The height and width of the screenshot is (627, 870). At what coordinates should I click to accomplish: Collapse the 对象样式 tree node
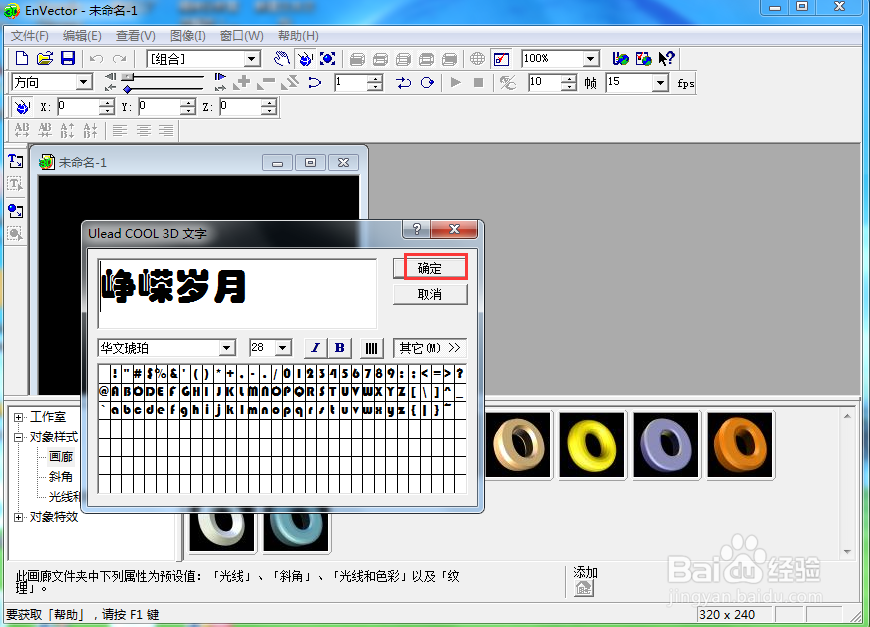pyautogui.click(x=18, y=437)
